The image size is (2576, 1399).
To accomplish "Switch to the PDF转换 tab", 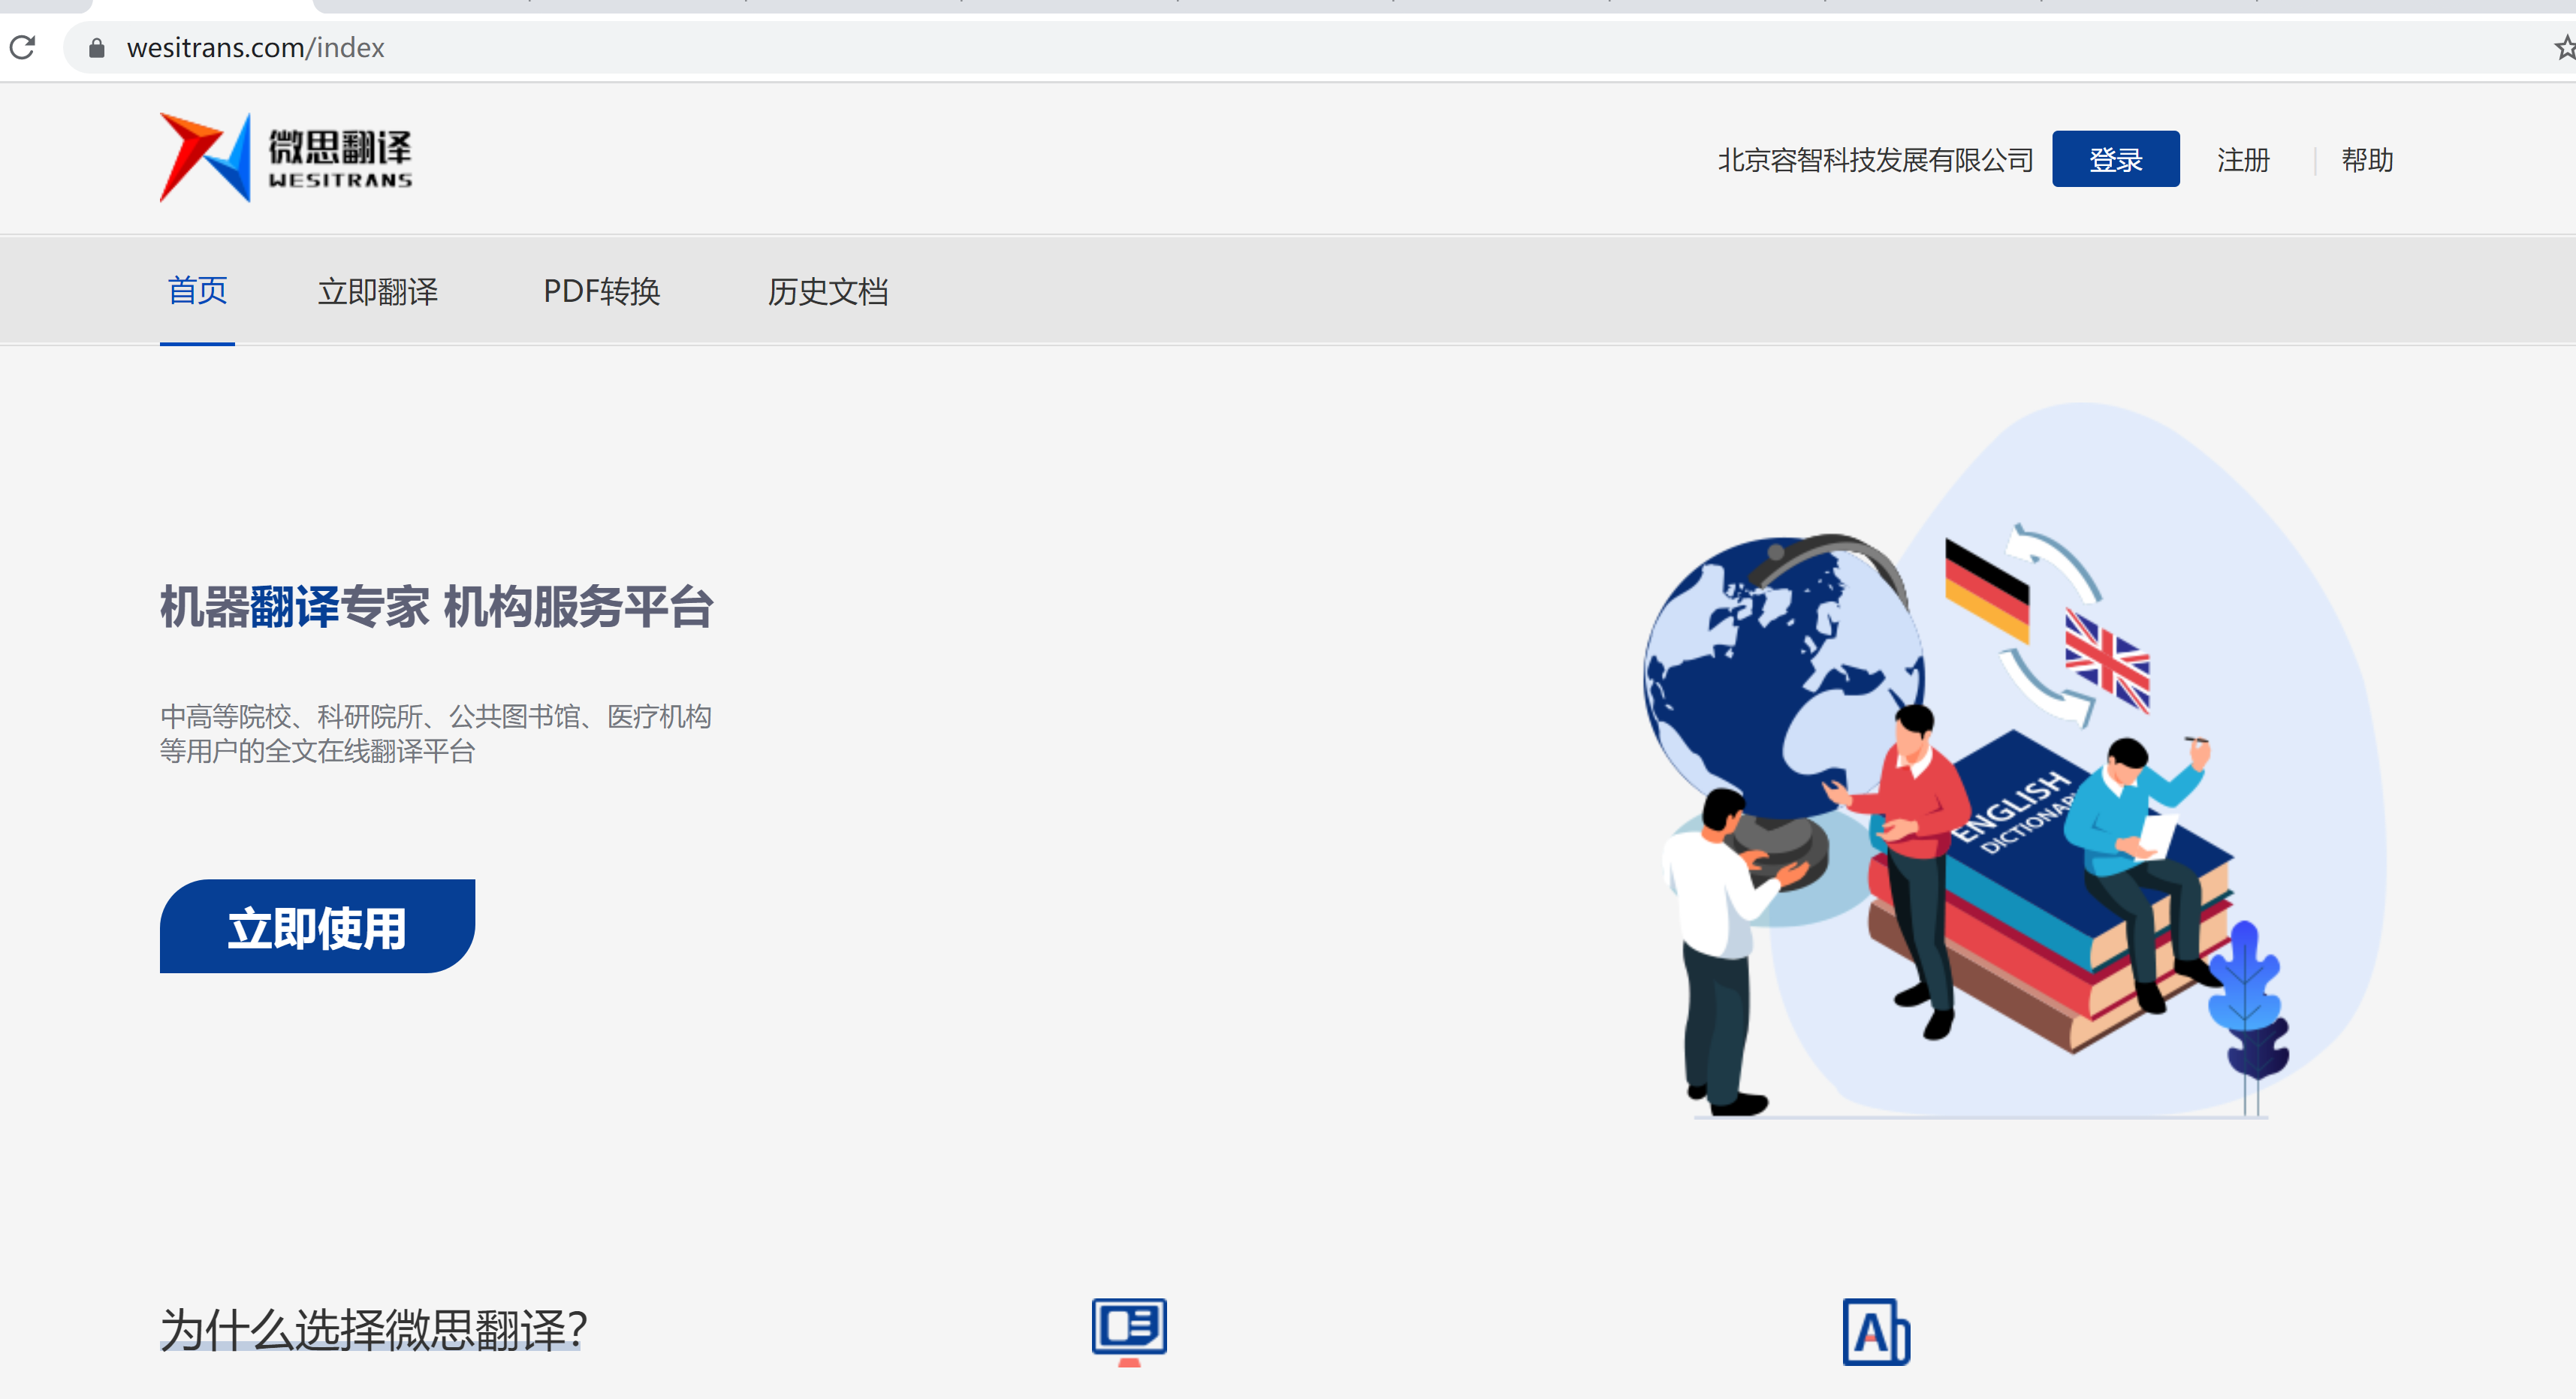I will 601,292.
